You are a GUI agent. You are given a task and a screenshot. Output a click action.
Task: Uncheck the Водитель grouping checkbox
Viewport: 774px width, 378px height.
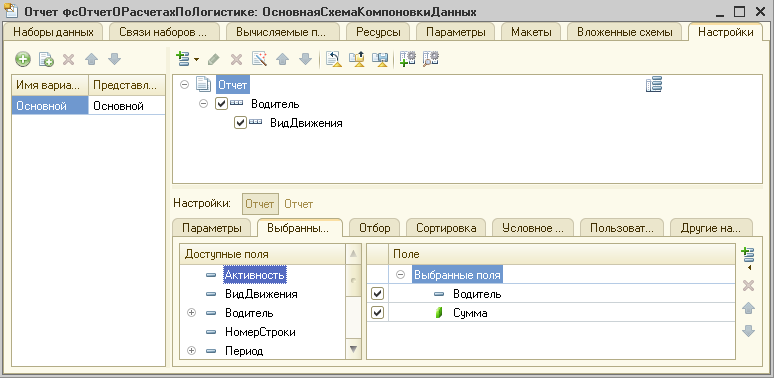tap(222, 104)
